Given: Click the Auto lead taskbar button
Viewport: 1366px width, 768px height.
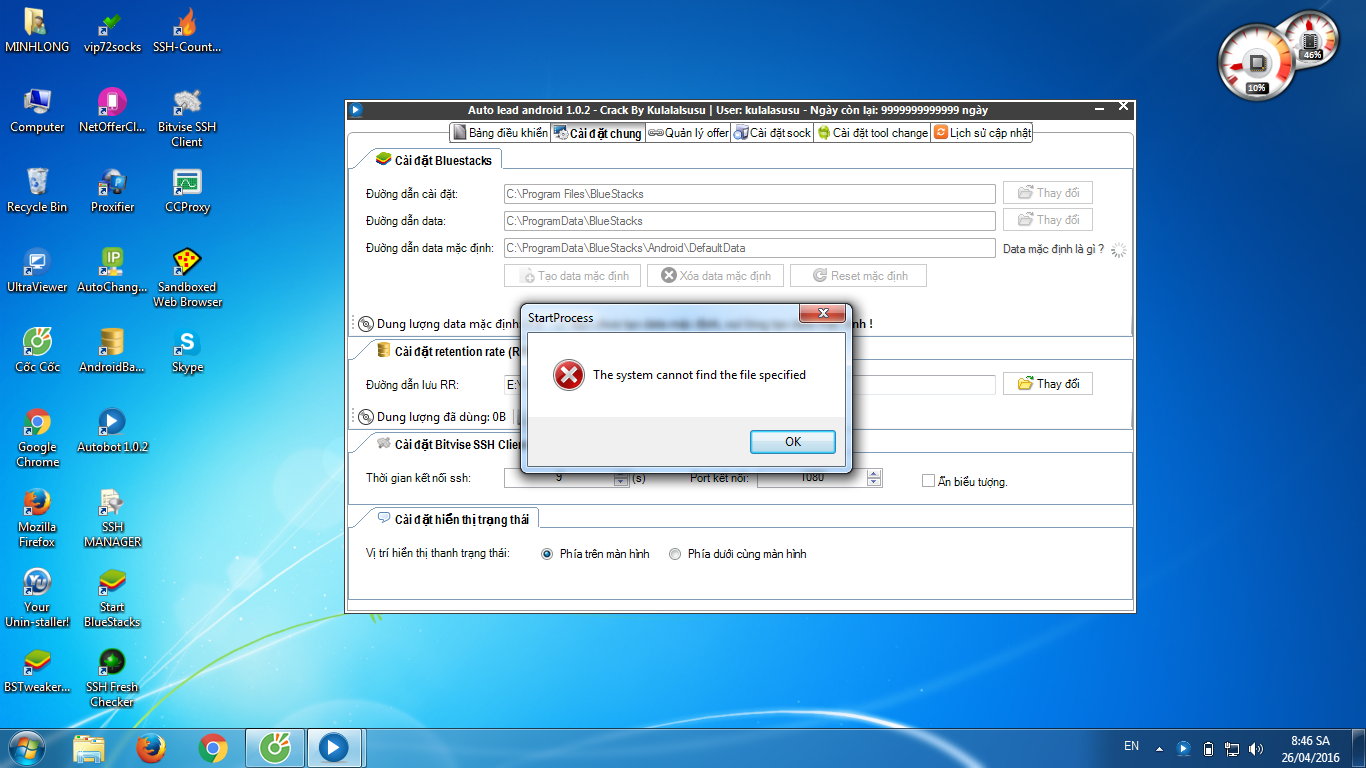Looking at the screenshot, I should tap(334, 747).
